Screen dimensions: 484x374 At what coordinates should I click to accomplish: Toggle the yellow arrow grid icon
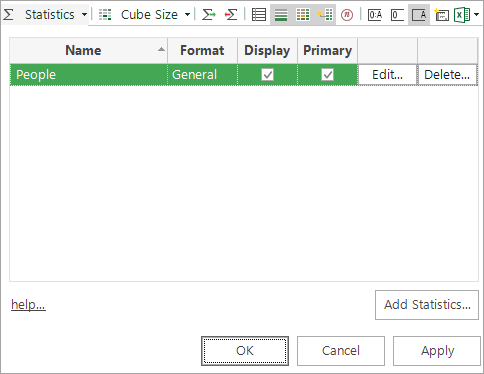(325, 15)
